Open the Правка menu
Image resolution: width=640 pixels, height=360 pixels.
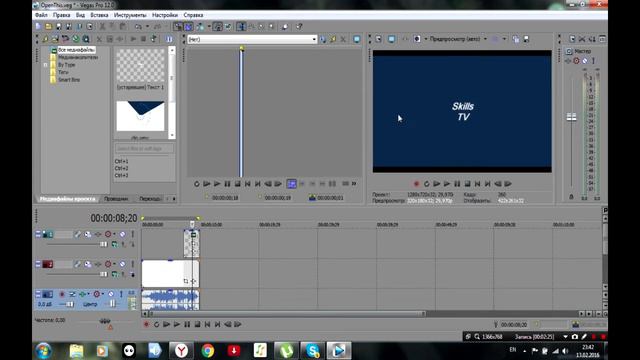61,15
